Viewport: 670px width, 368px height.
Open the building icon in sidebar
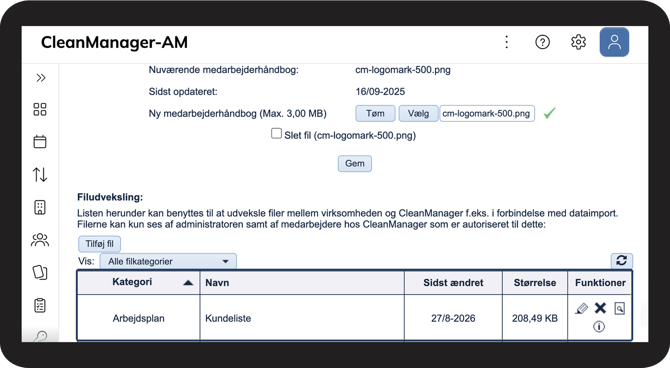click(x=40, y=207)
